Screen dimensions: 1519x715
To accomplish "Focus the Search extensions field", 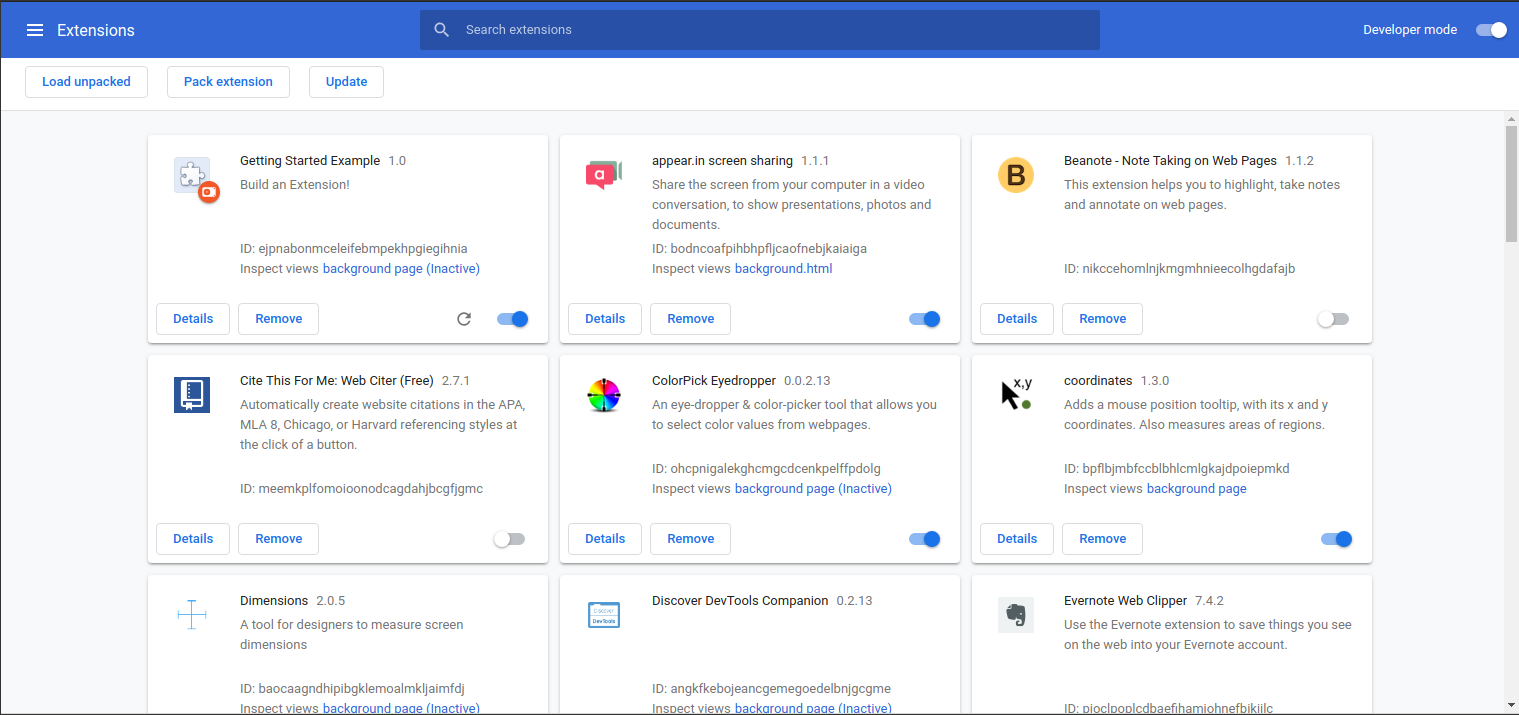I will click(x=760, y=30).
